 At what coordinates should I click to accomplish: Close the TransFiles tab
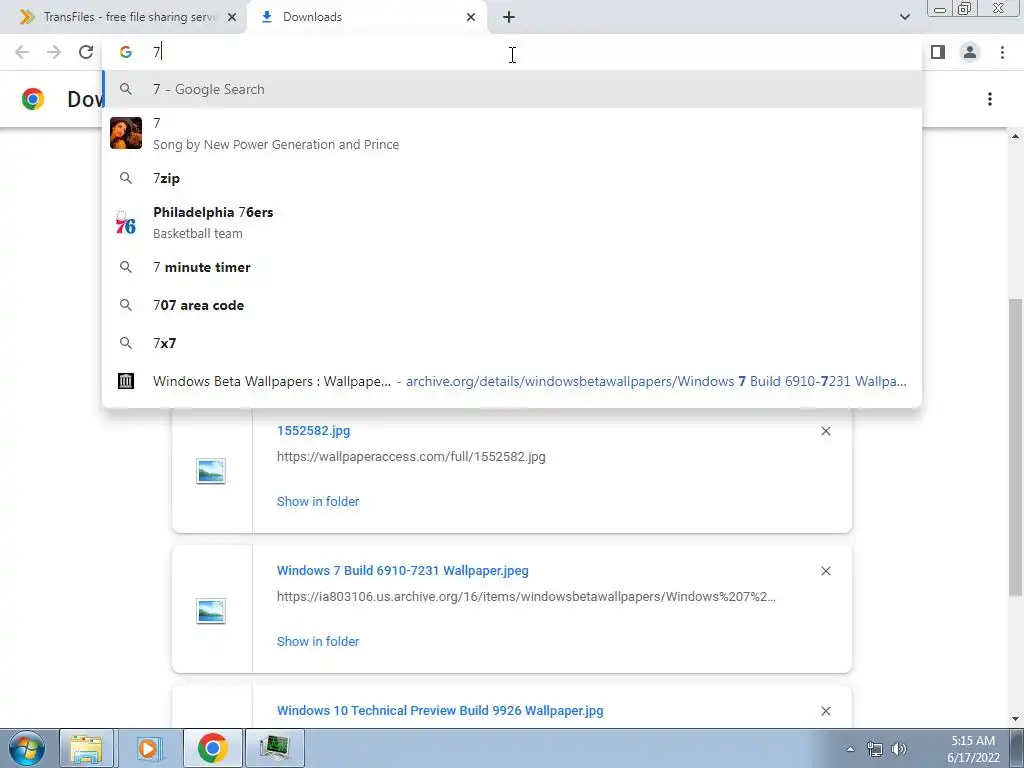[232, 17]
